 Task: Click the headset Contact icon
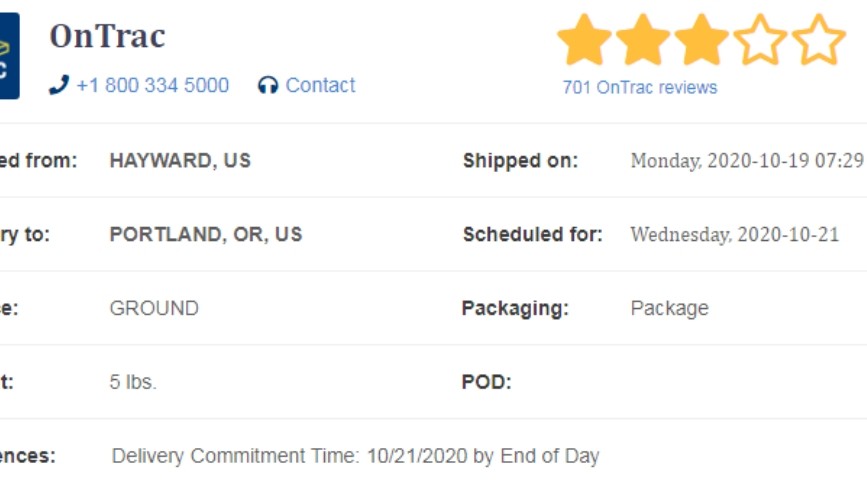coord(268,86)
